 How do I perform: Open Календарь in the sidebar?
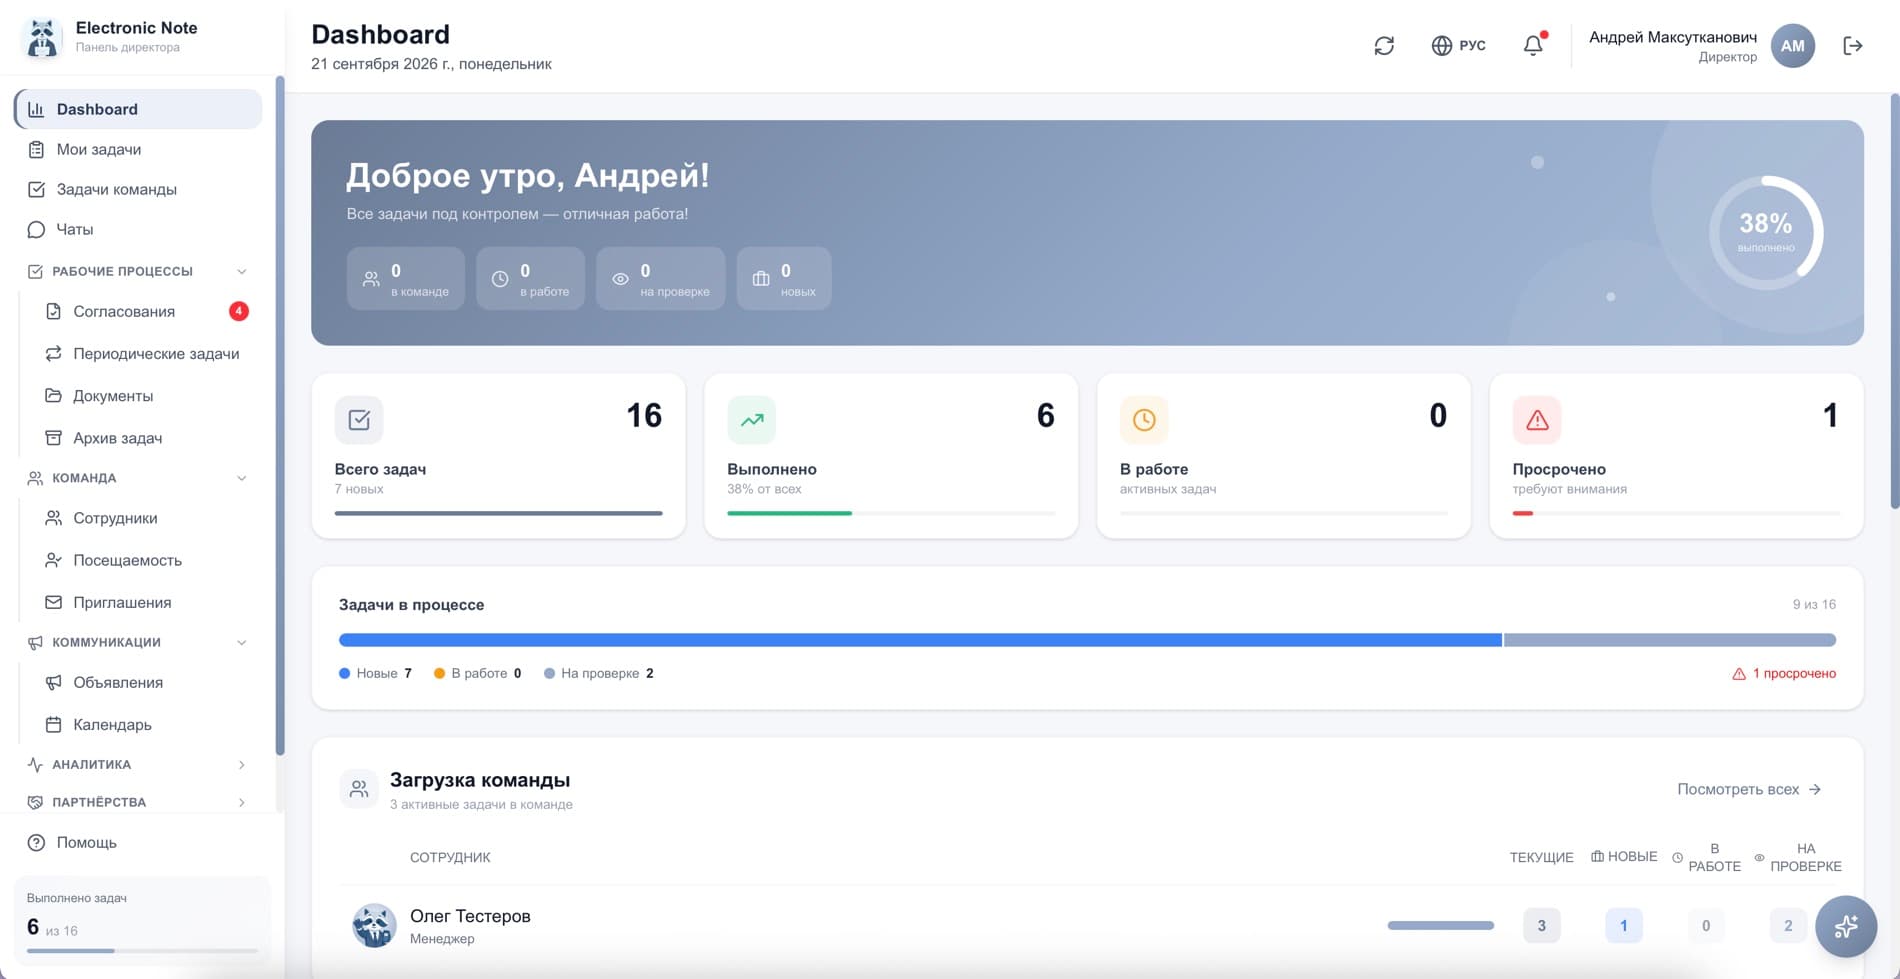click(x=146, y=724)
